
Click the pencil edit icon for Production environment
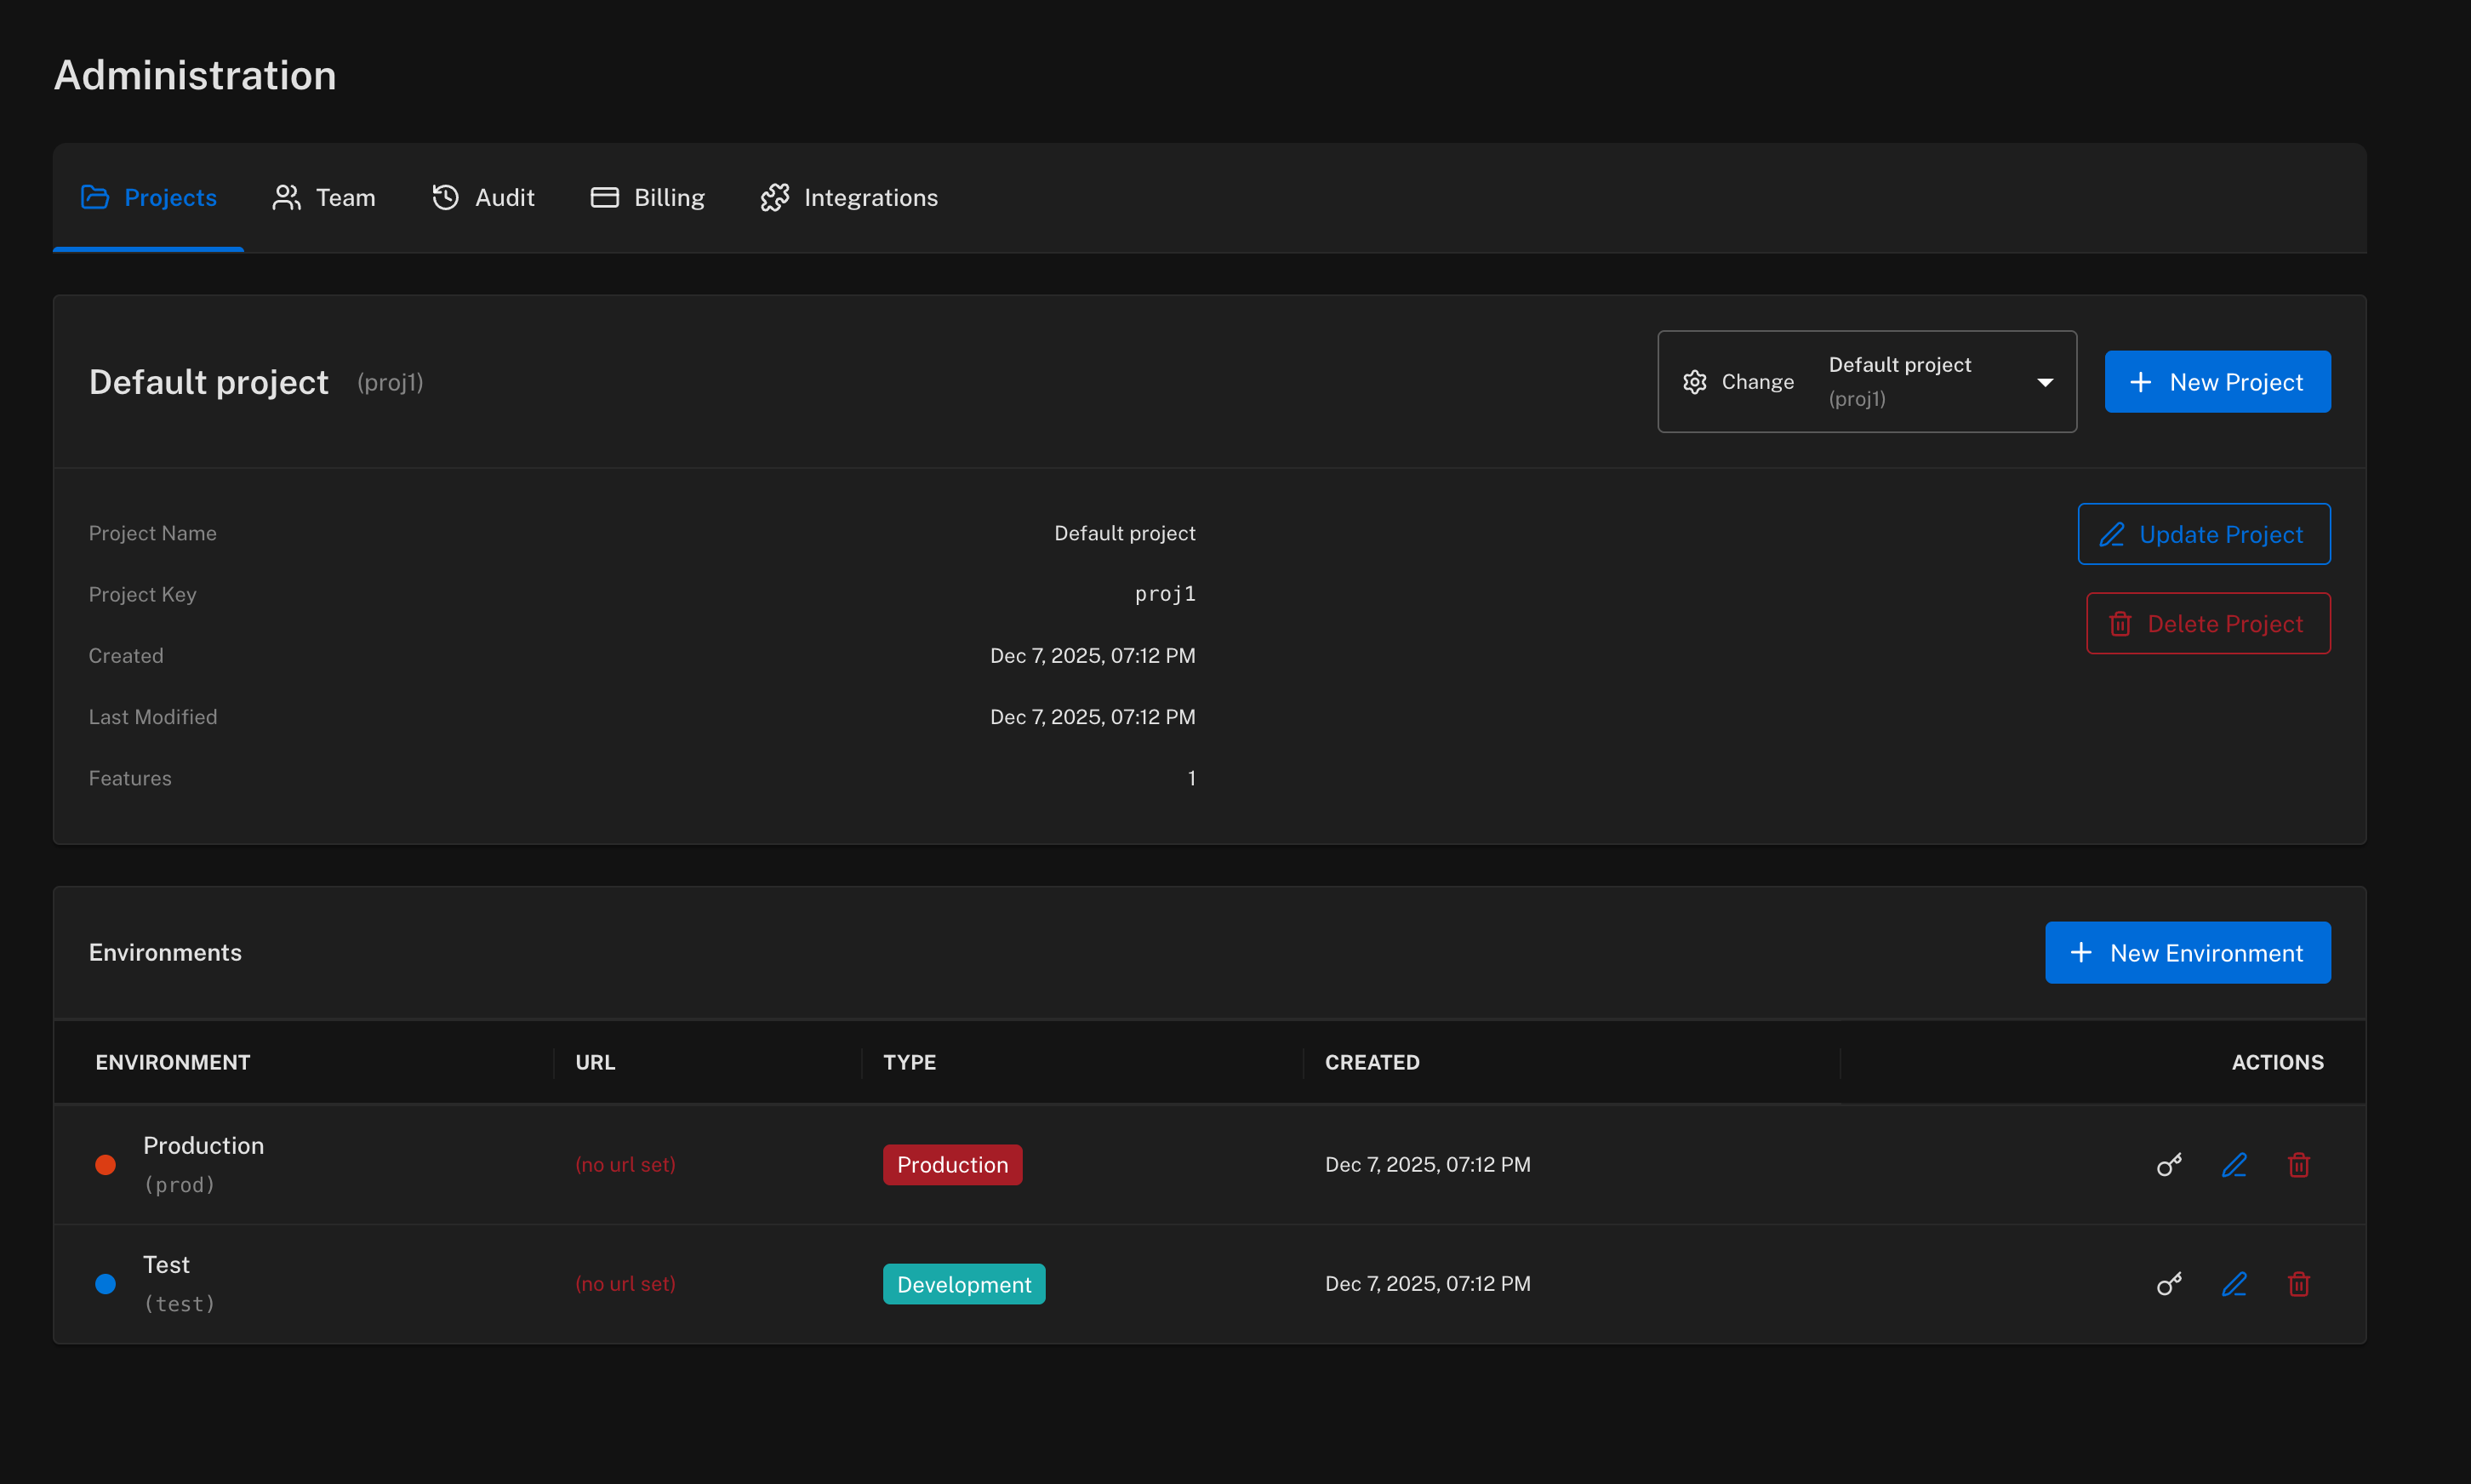(x=2234, y=1165)
